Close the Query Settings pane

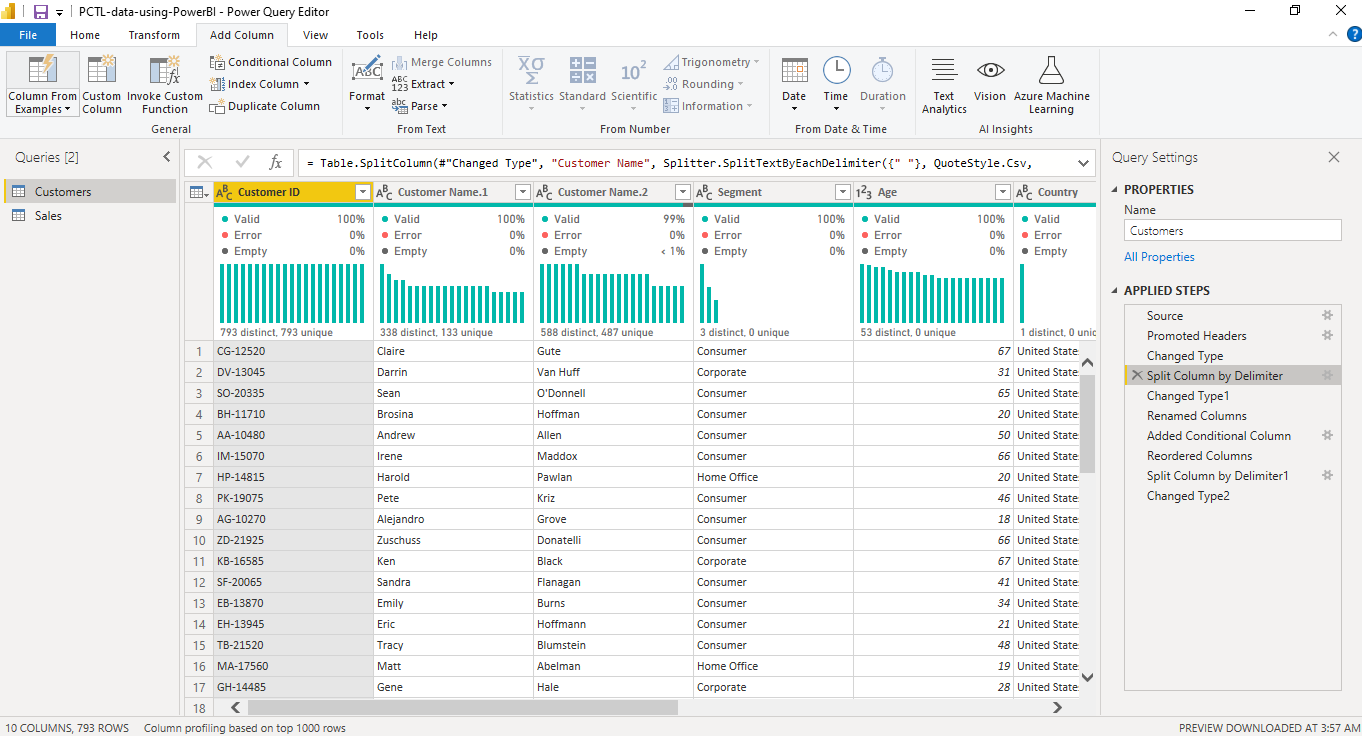pos(1333,157)
